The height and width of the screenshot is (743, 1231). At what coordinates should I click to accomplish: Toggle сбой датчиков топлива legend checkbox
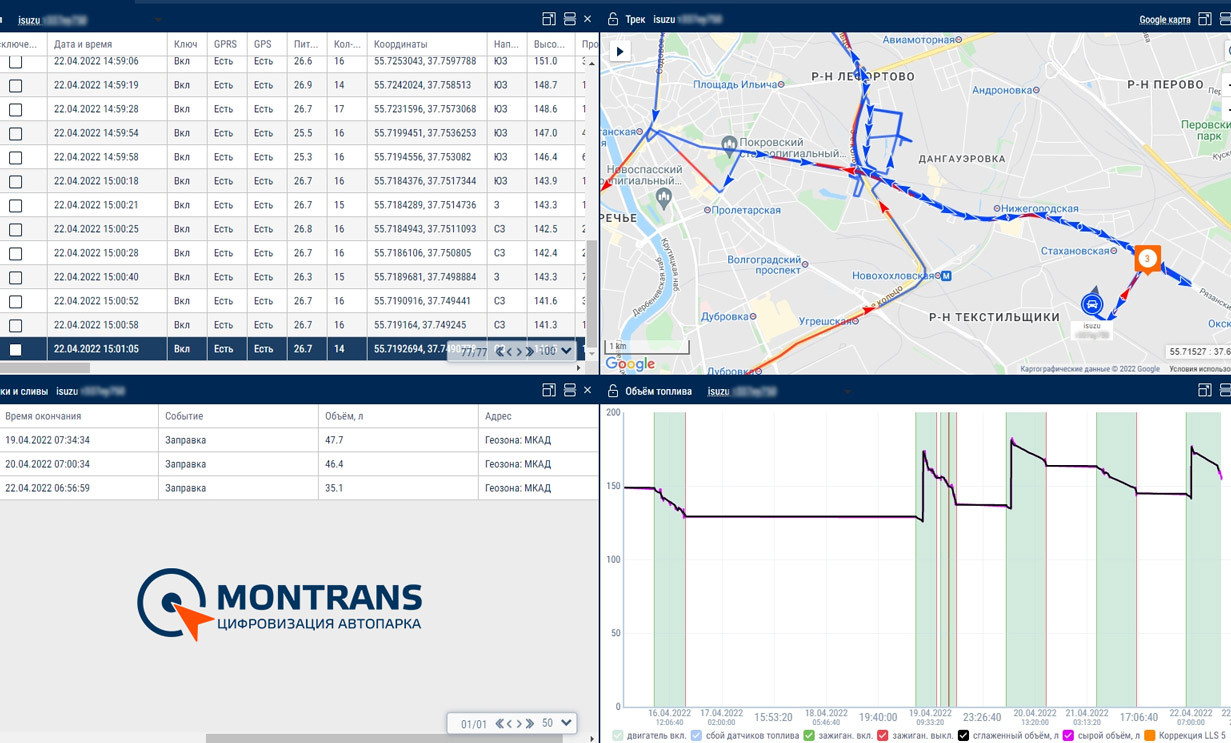pos(697,735)
